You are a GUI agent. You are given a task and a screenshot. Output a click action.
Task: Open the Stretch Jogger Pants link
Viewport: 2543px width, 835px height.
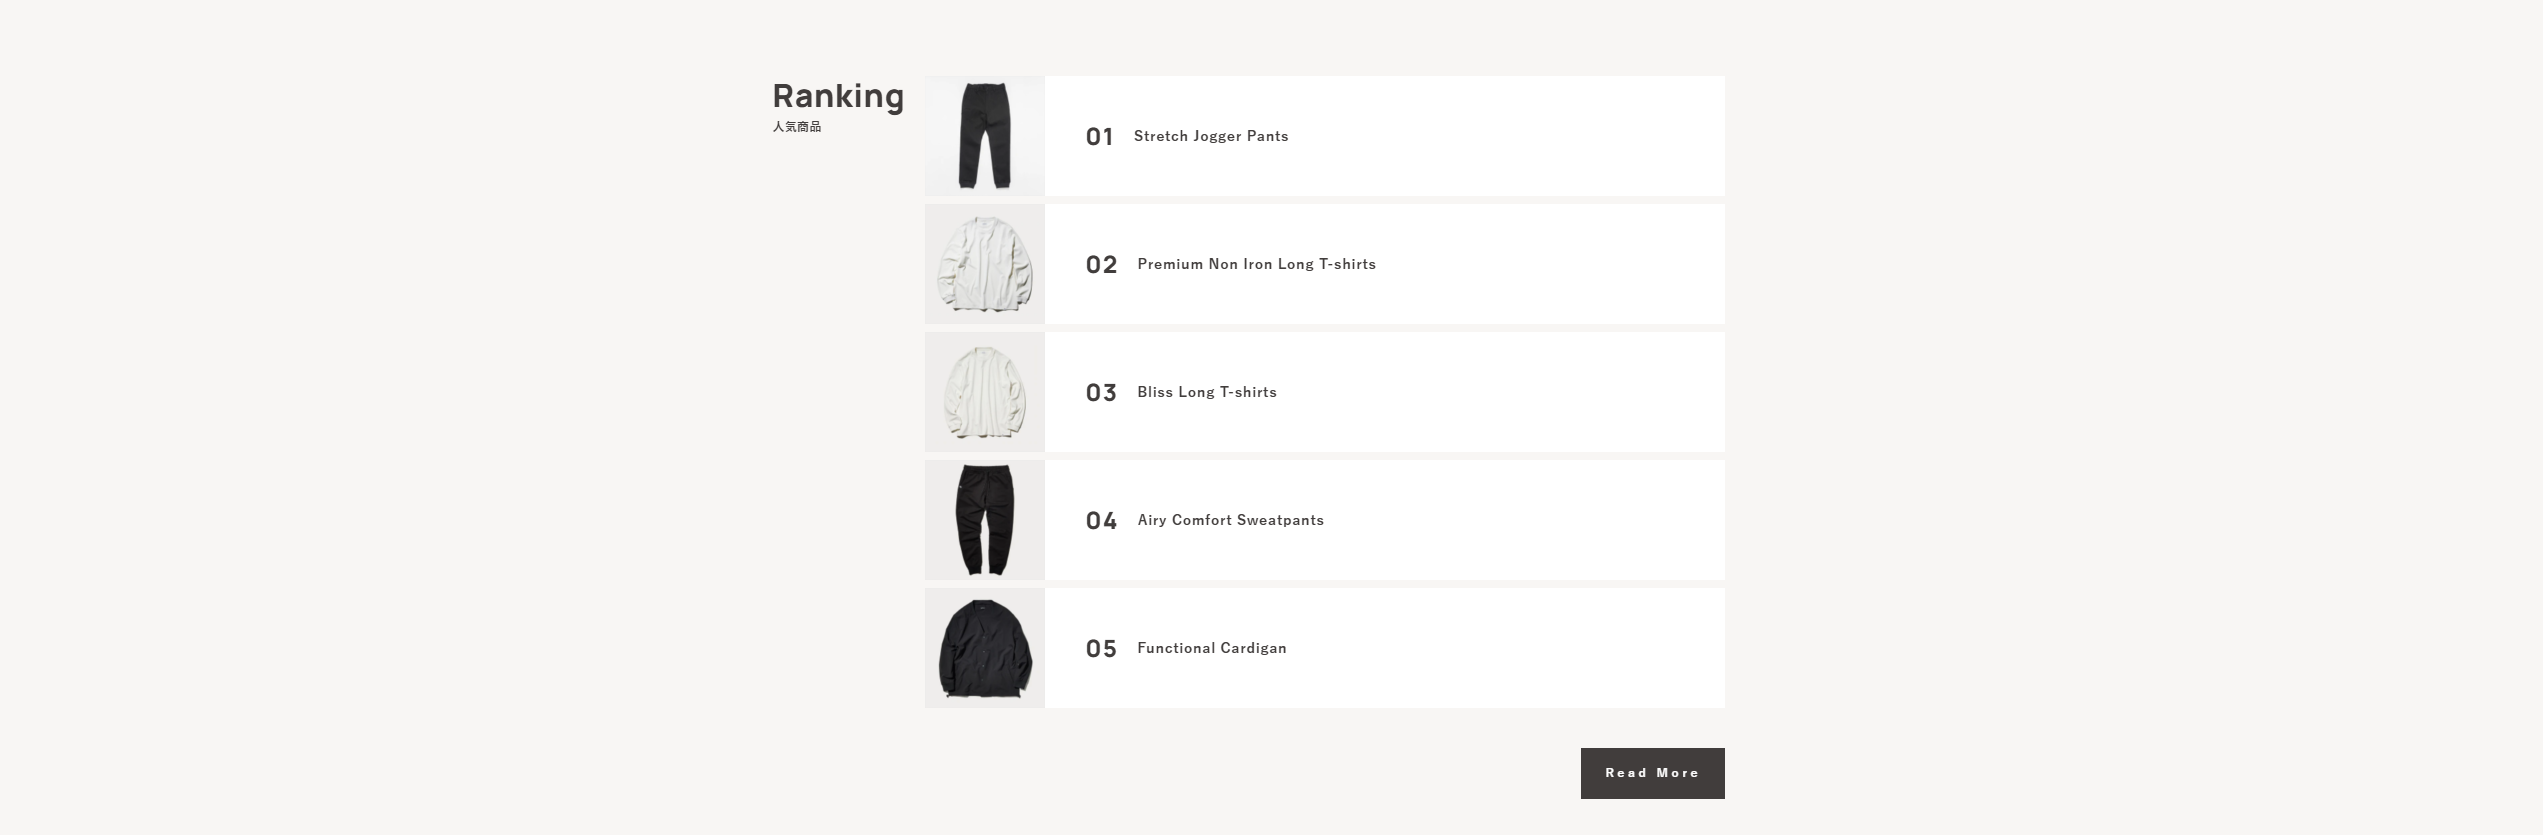(x=1210, y=136)
